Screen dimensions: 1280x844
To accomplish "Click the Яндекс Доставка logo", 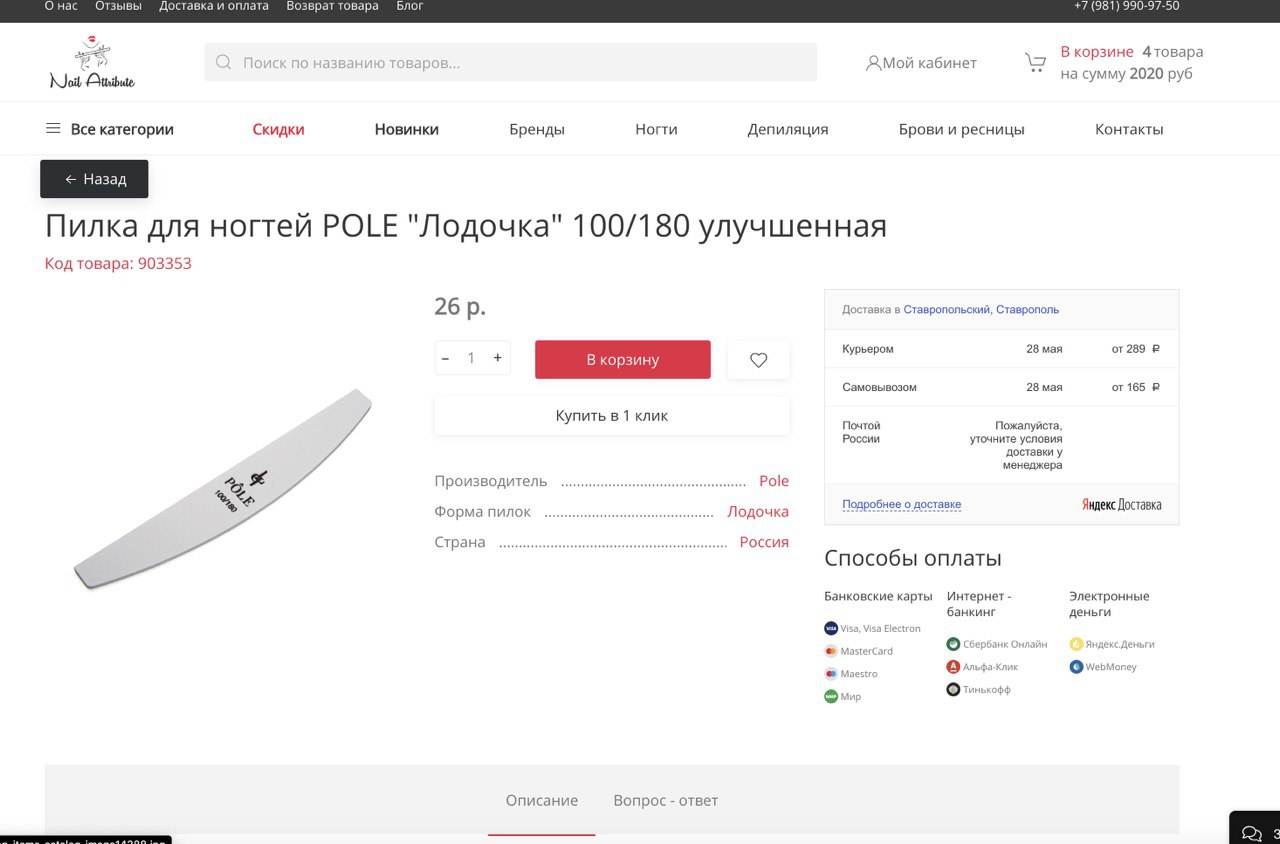I will pos(1121,505).
